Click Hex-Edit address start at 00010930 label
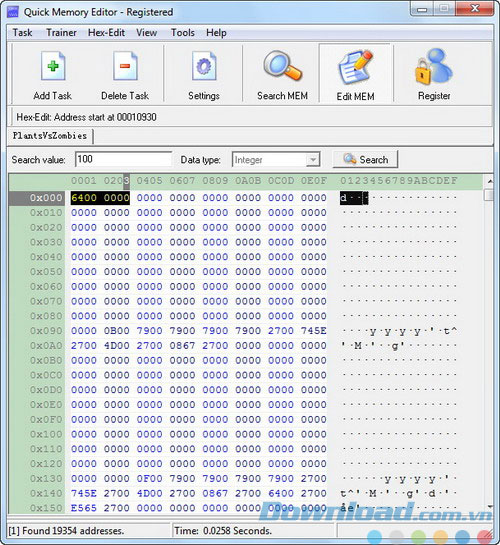The width and height of the screenshot is (500, 545). (86, 117)
